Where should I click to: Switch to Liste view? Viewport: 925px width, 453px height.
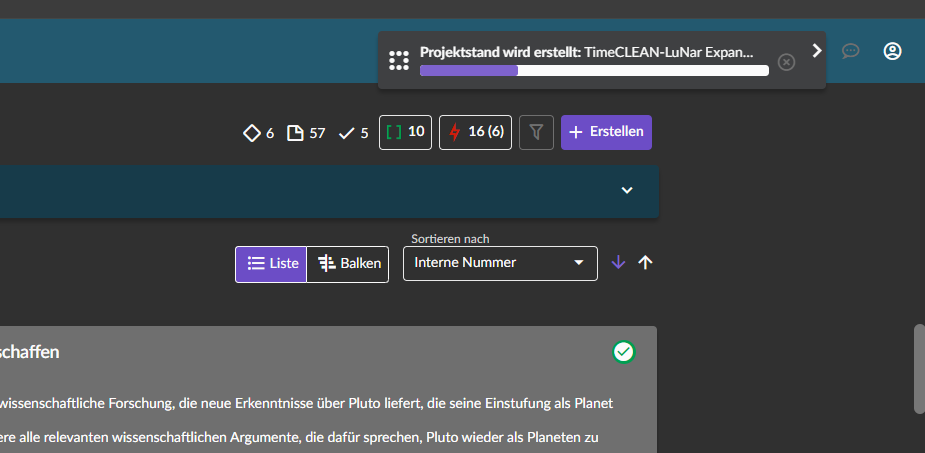pos(271,264)
